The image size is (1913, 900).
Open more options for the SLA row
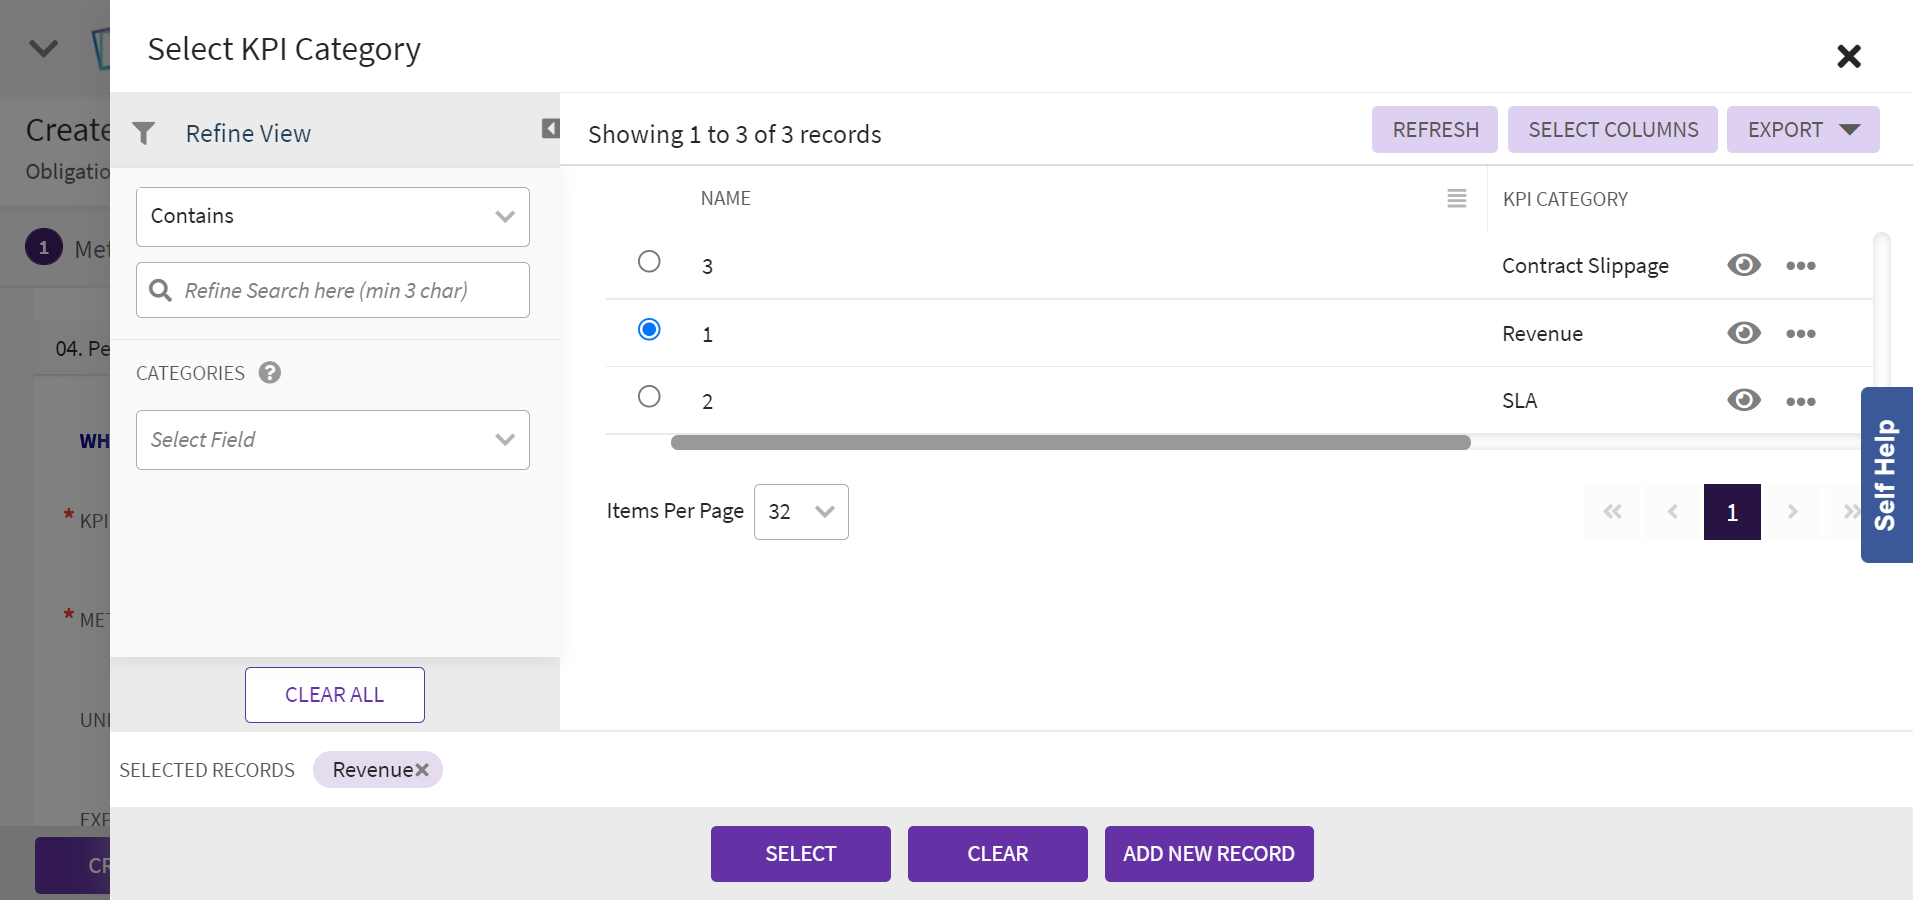(1800, 402)
